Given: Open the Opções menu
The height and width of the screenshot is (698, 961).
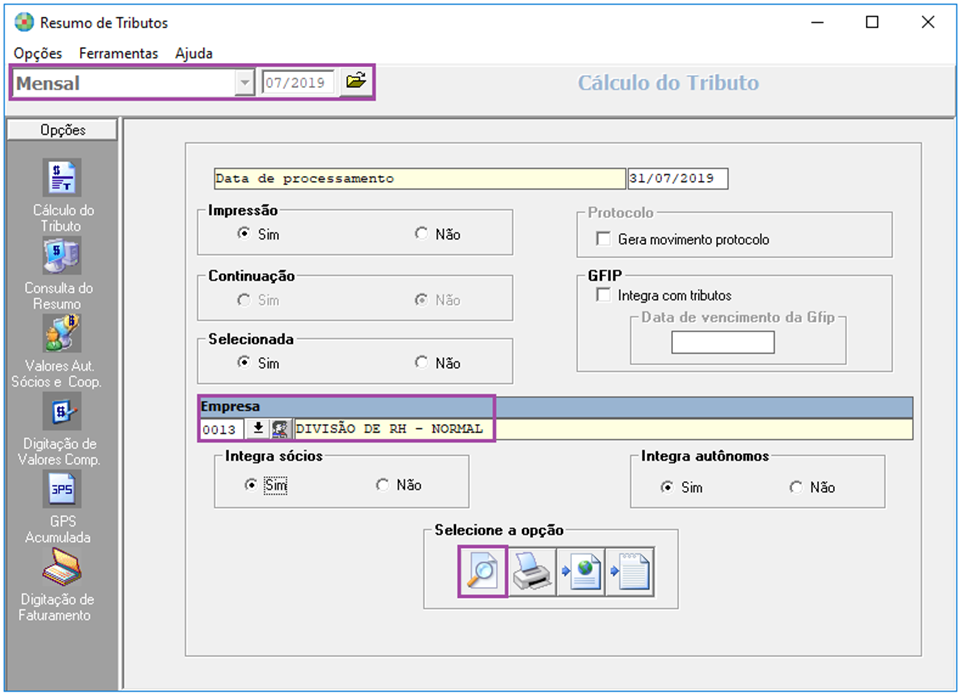Looking at the screenshot, I should (x=38, y=53).
